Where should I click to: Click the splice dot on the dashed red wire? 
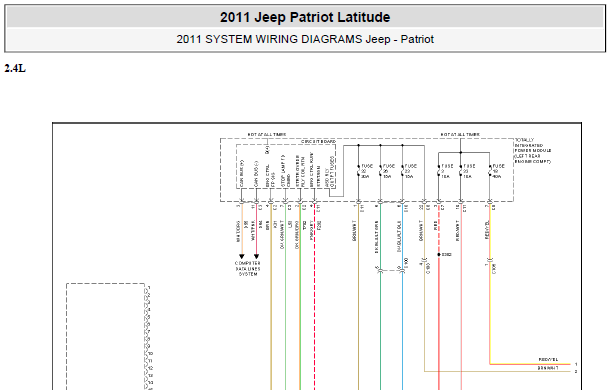[439, 255]
